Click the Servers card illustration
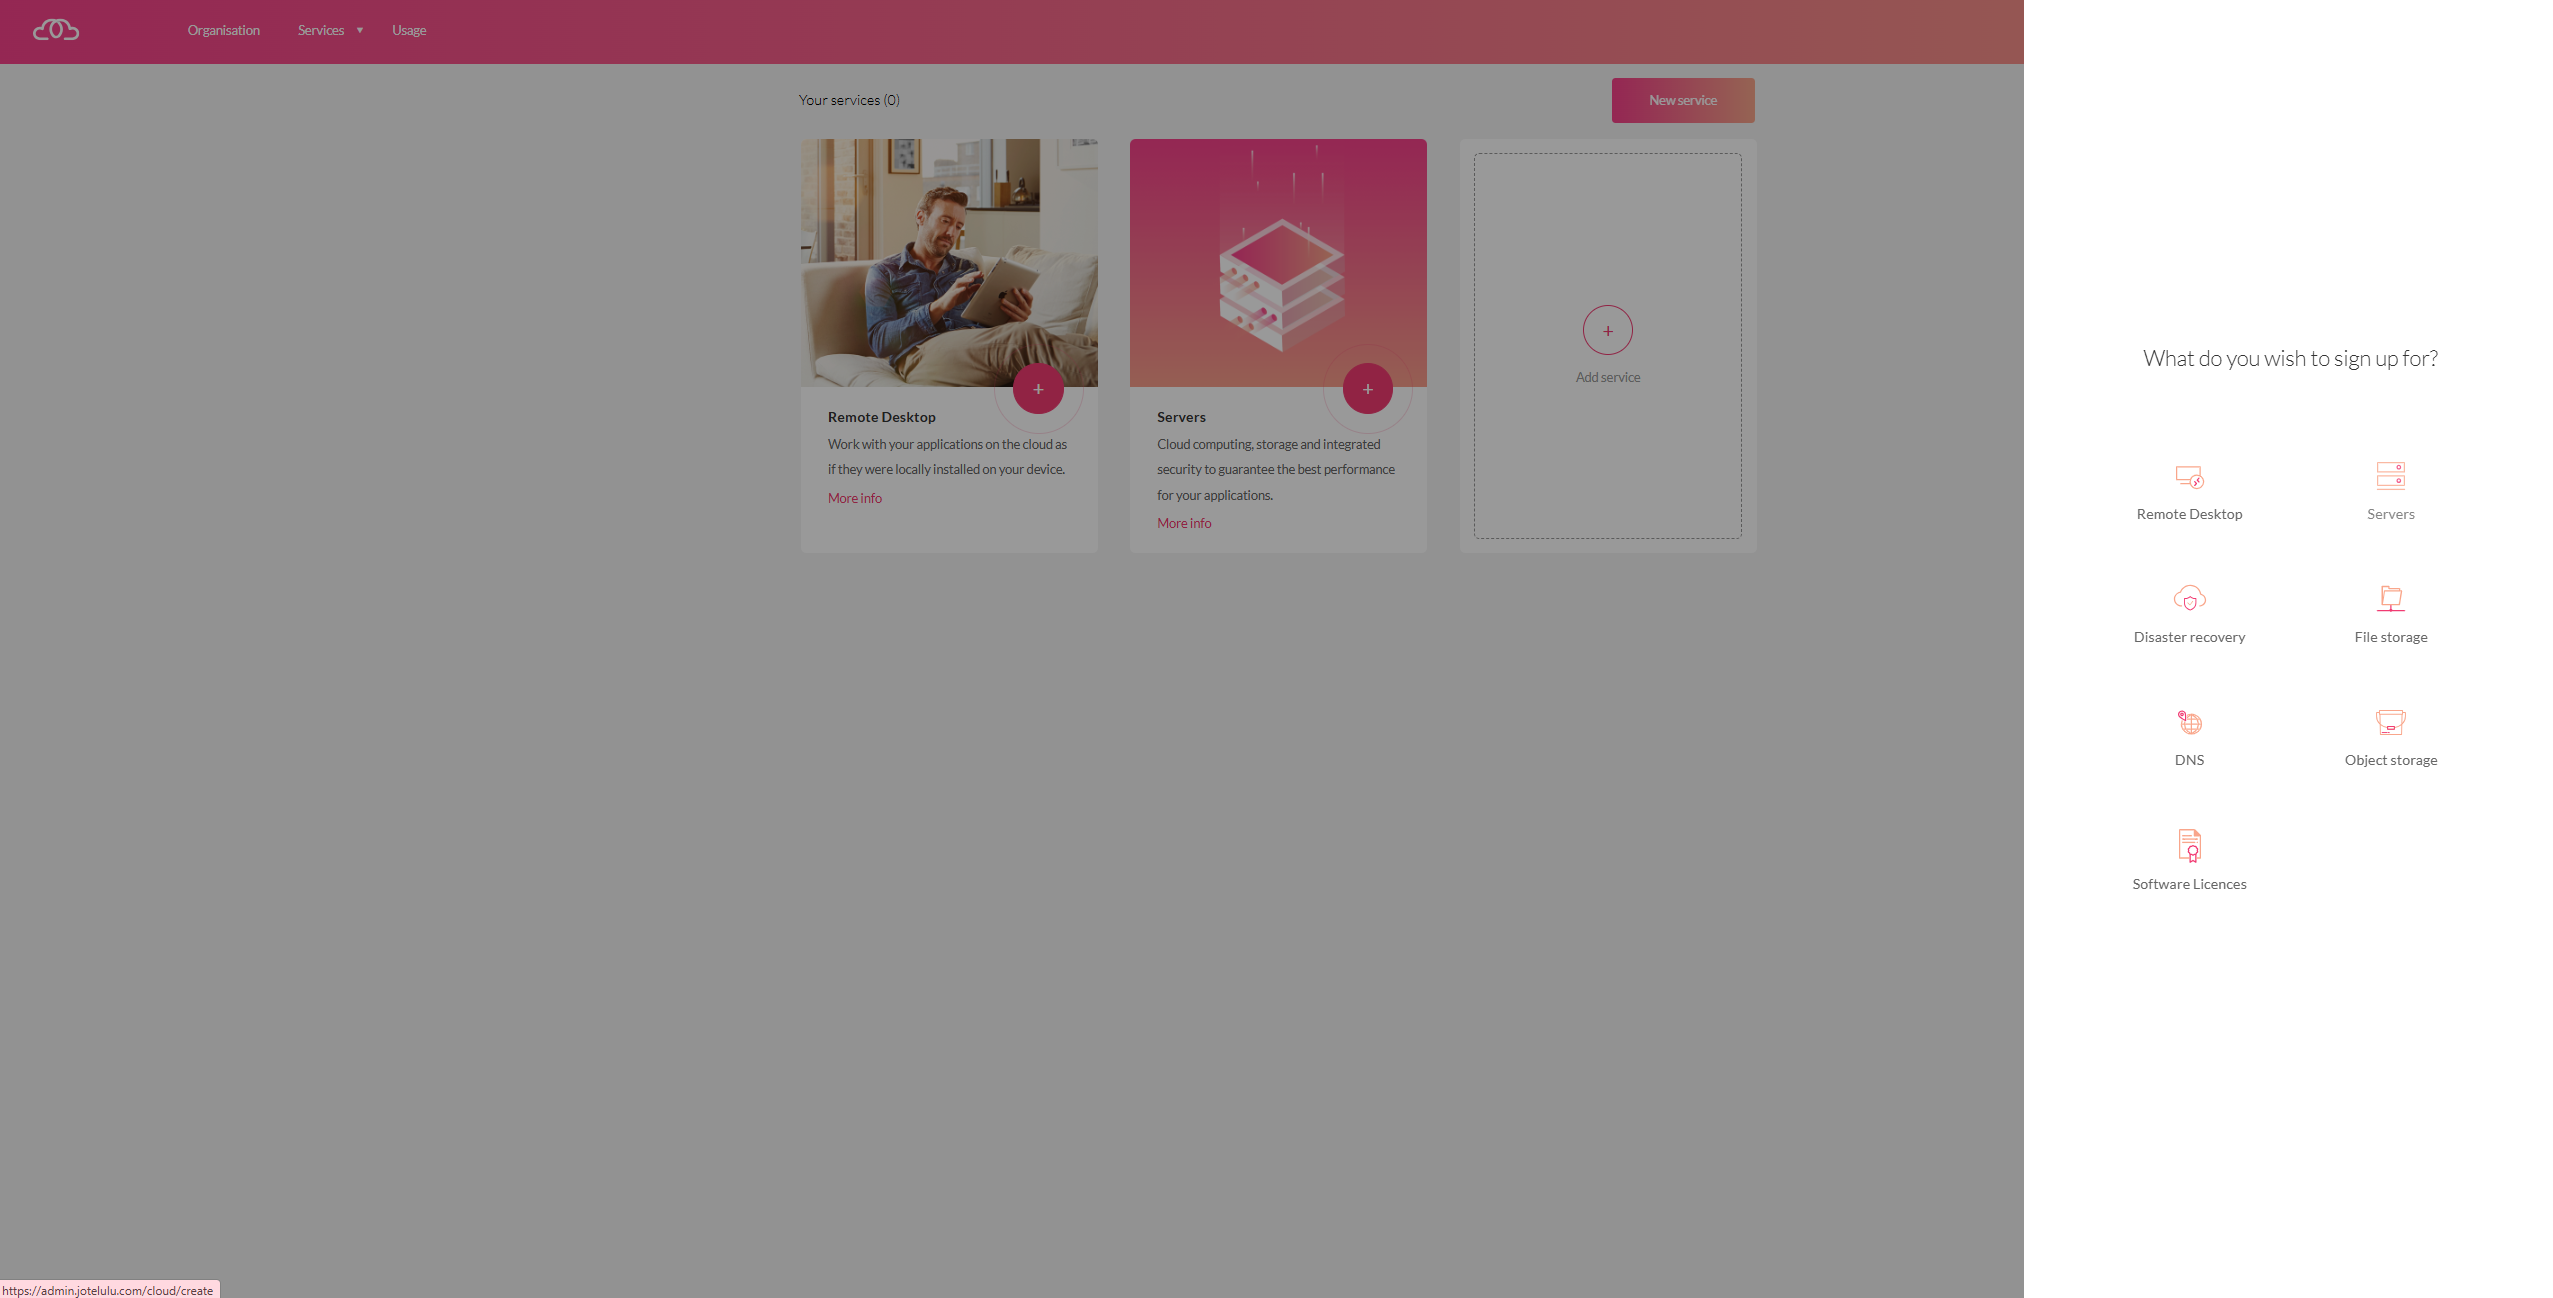Screen dimensions: 2553x1298 coord(1277,262)
